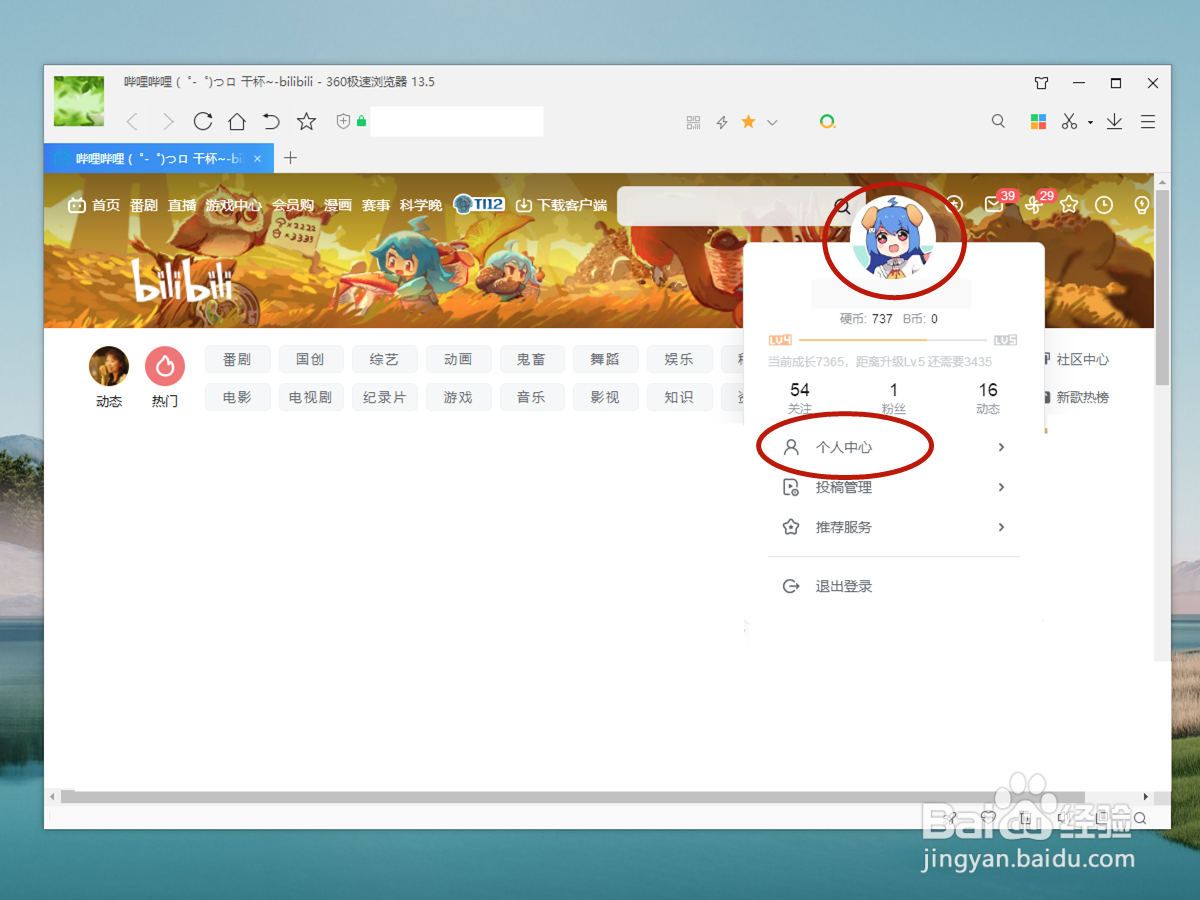Click the scissors screenshot tool icon
The width and height of the screenshot is (1200, 900).
click(1069, 122)
